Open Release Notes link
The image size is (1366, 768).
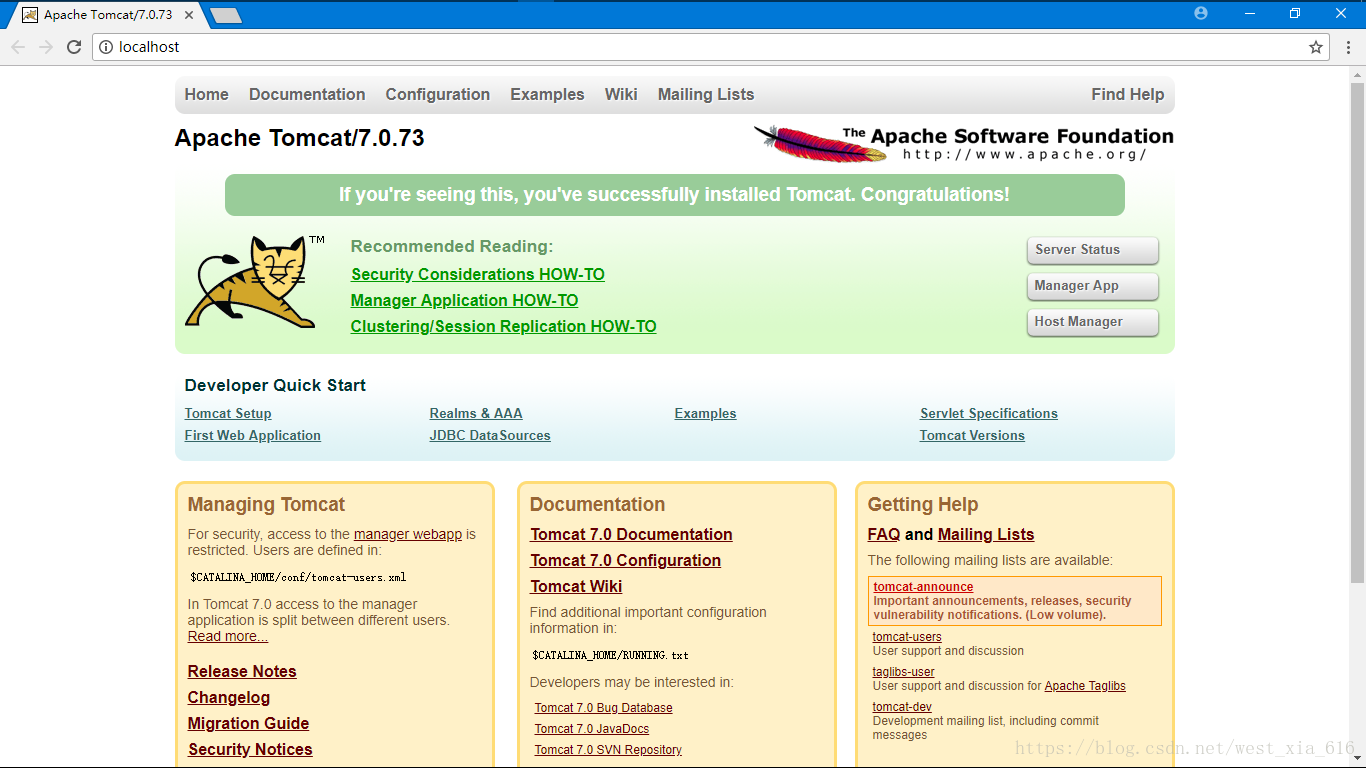point(242,671)
